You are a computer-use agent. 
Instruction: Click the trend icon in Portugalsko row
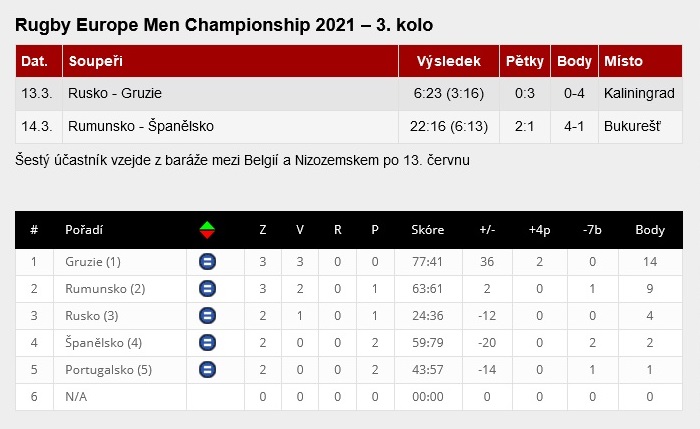click(x=207, y=369)
